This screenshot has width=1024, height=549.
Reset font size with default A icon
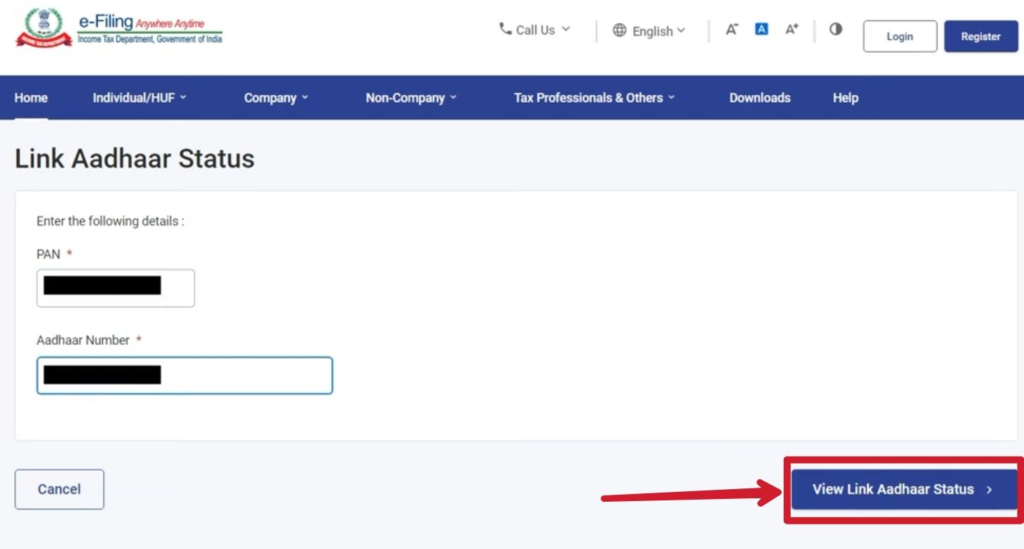761,30
